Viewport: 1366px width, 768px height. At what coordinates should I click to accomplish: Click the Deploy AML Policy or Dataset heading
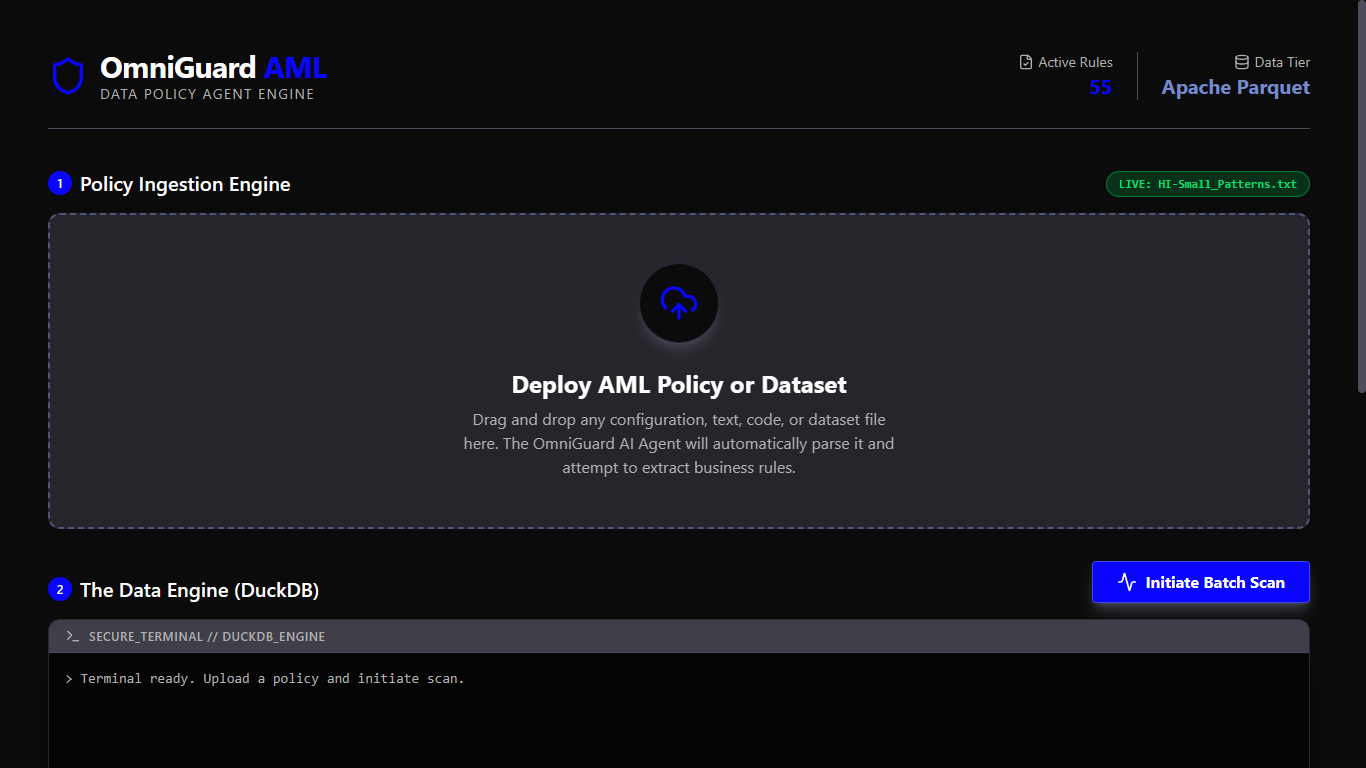679,385
